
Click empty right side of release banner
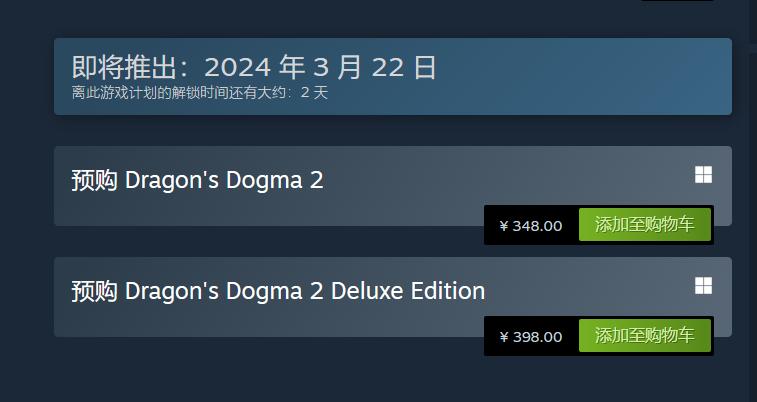pos(600,76)
